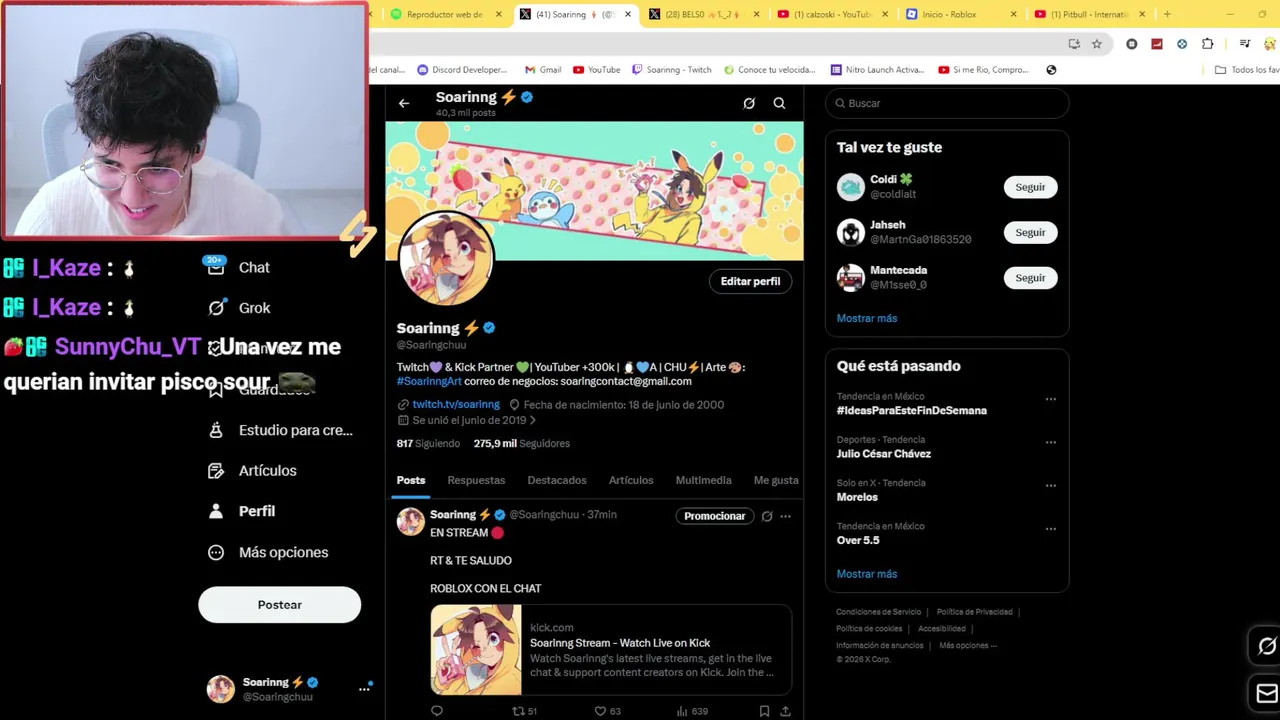
Task: Open the twitch.tv/soarinng link
Action: pos(456,404)
